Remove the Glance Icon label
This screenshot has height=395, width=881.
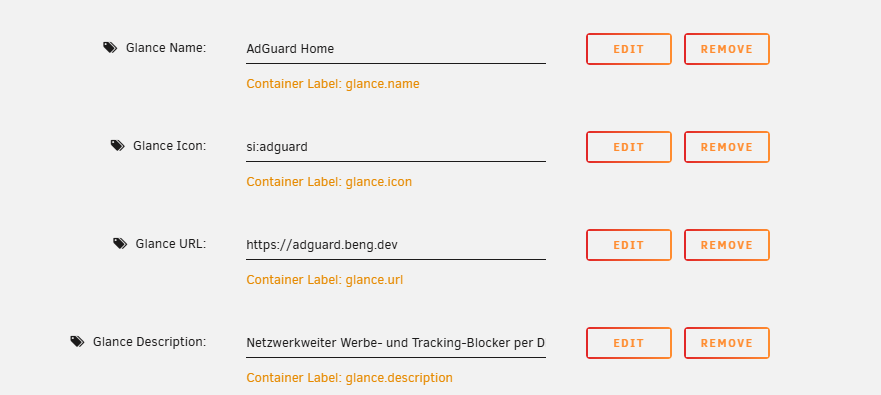coord(726,147)
